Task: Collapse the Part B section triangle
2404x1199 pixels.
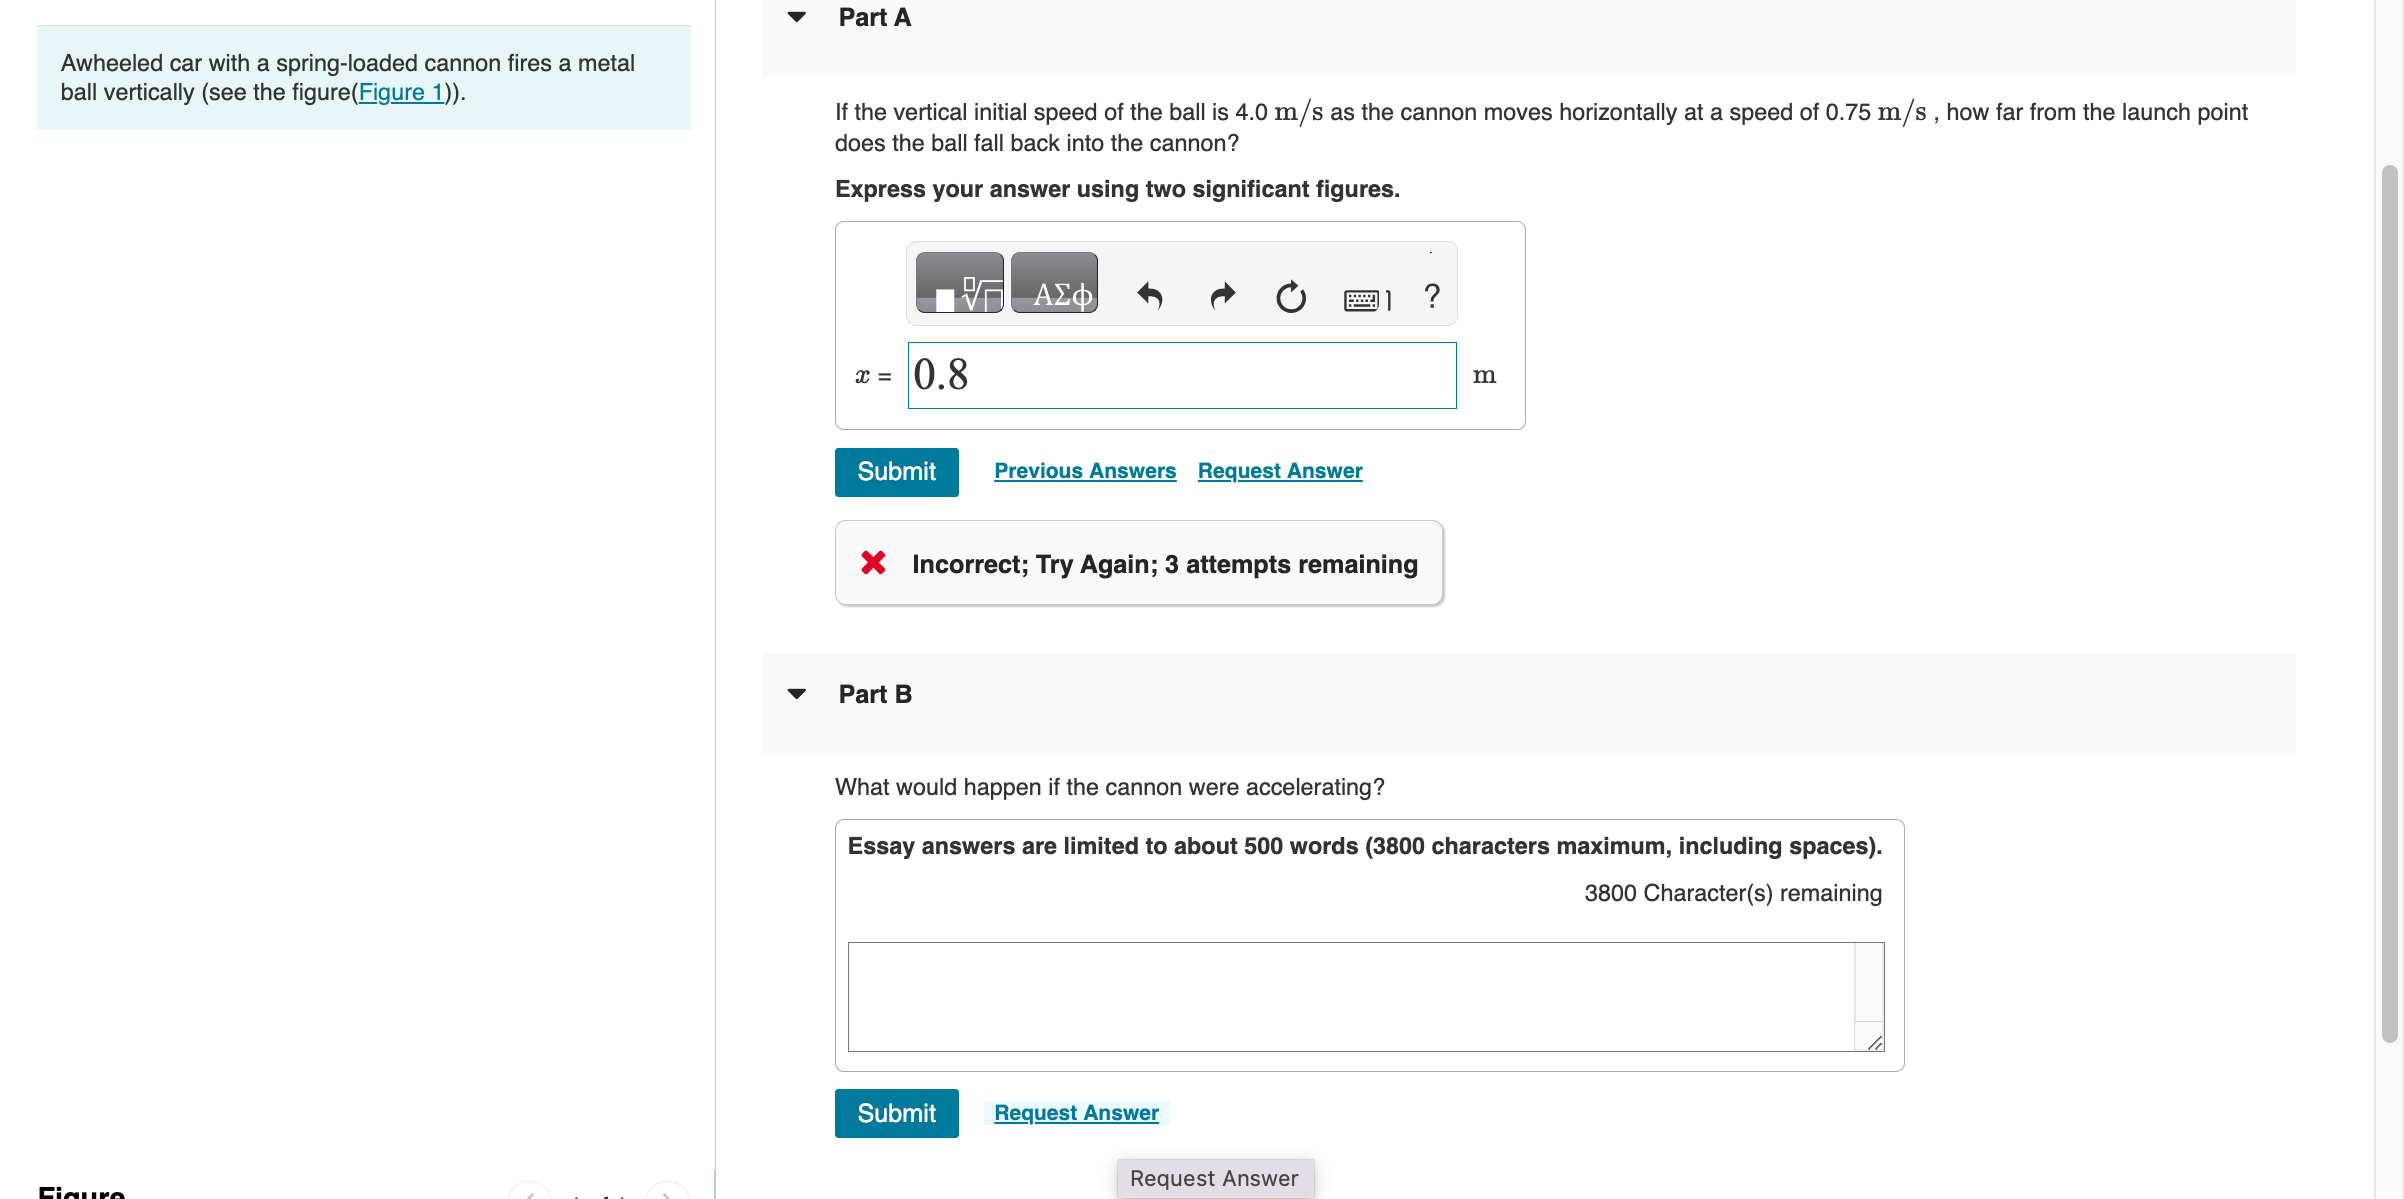Action: pyautogui.click(x=797, y=694)
